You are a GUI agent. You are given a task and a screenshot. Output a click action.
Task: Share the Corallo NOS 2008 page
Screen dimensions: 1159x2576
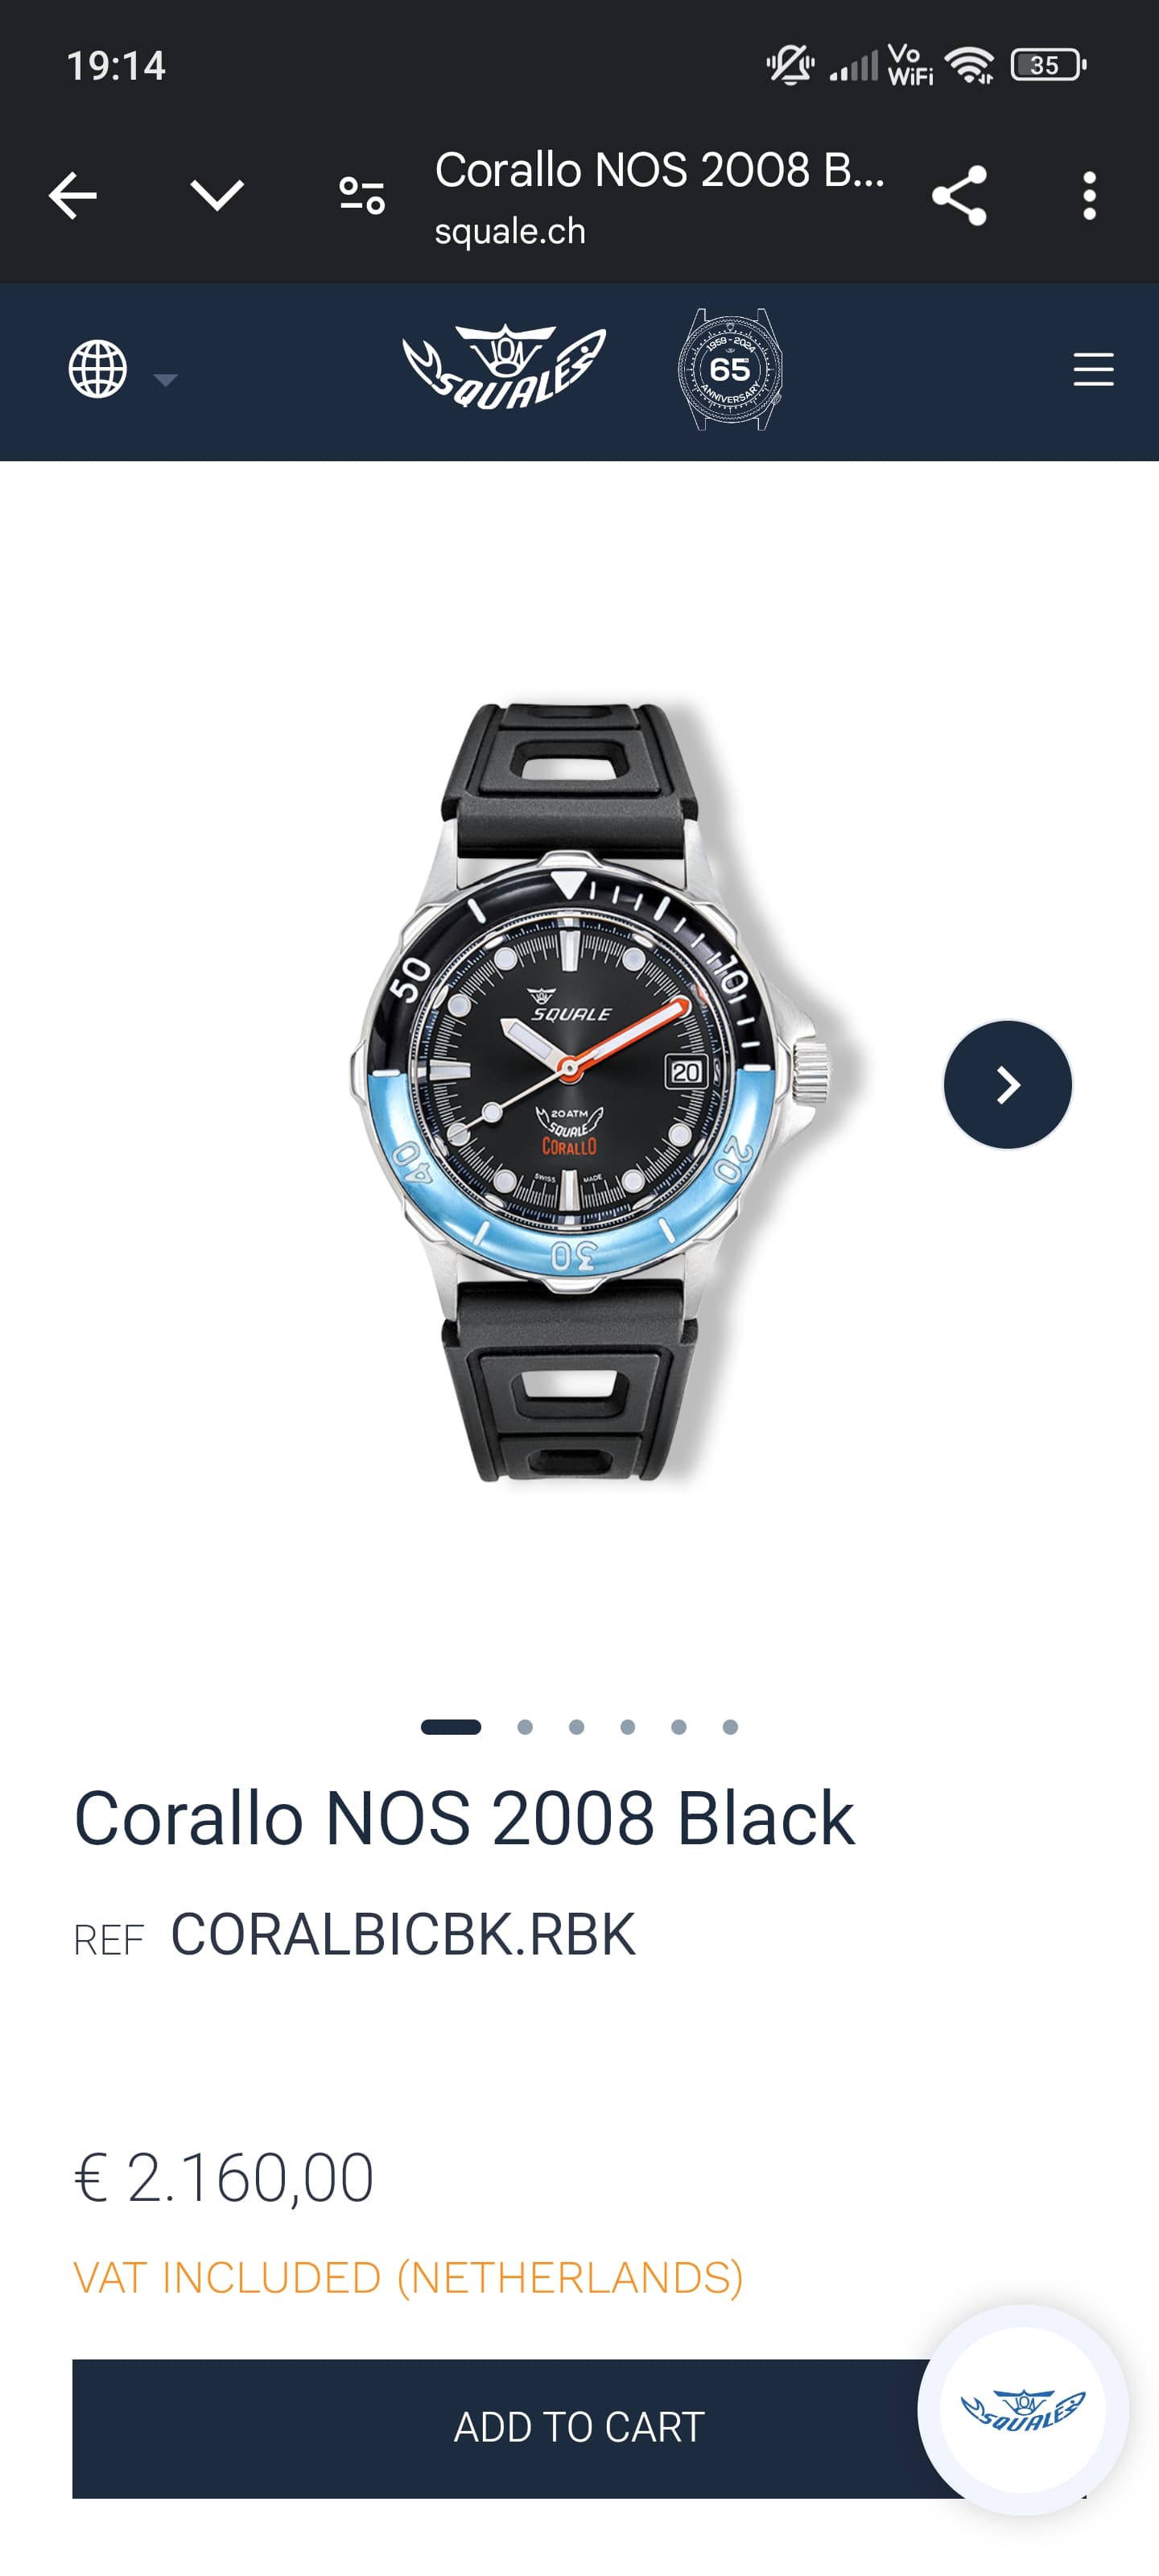(x=959, y=195)
